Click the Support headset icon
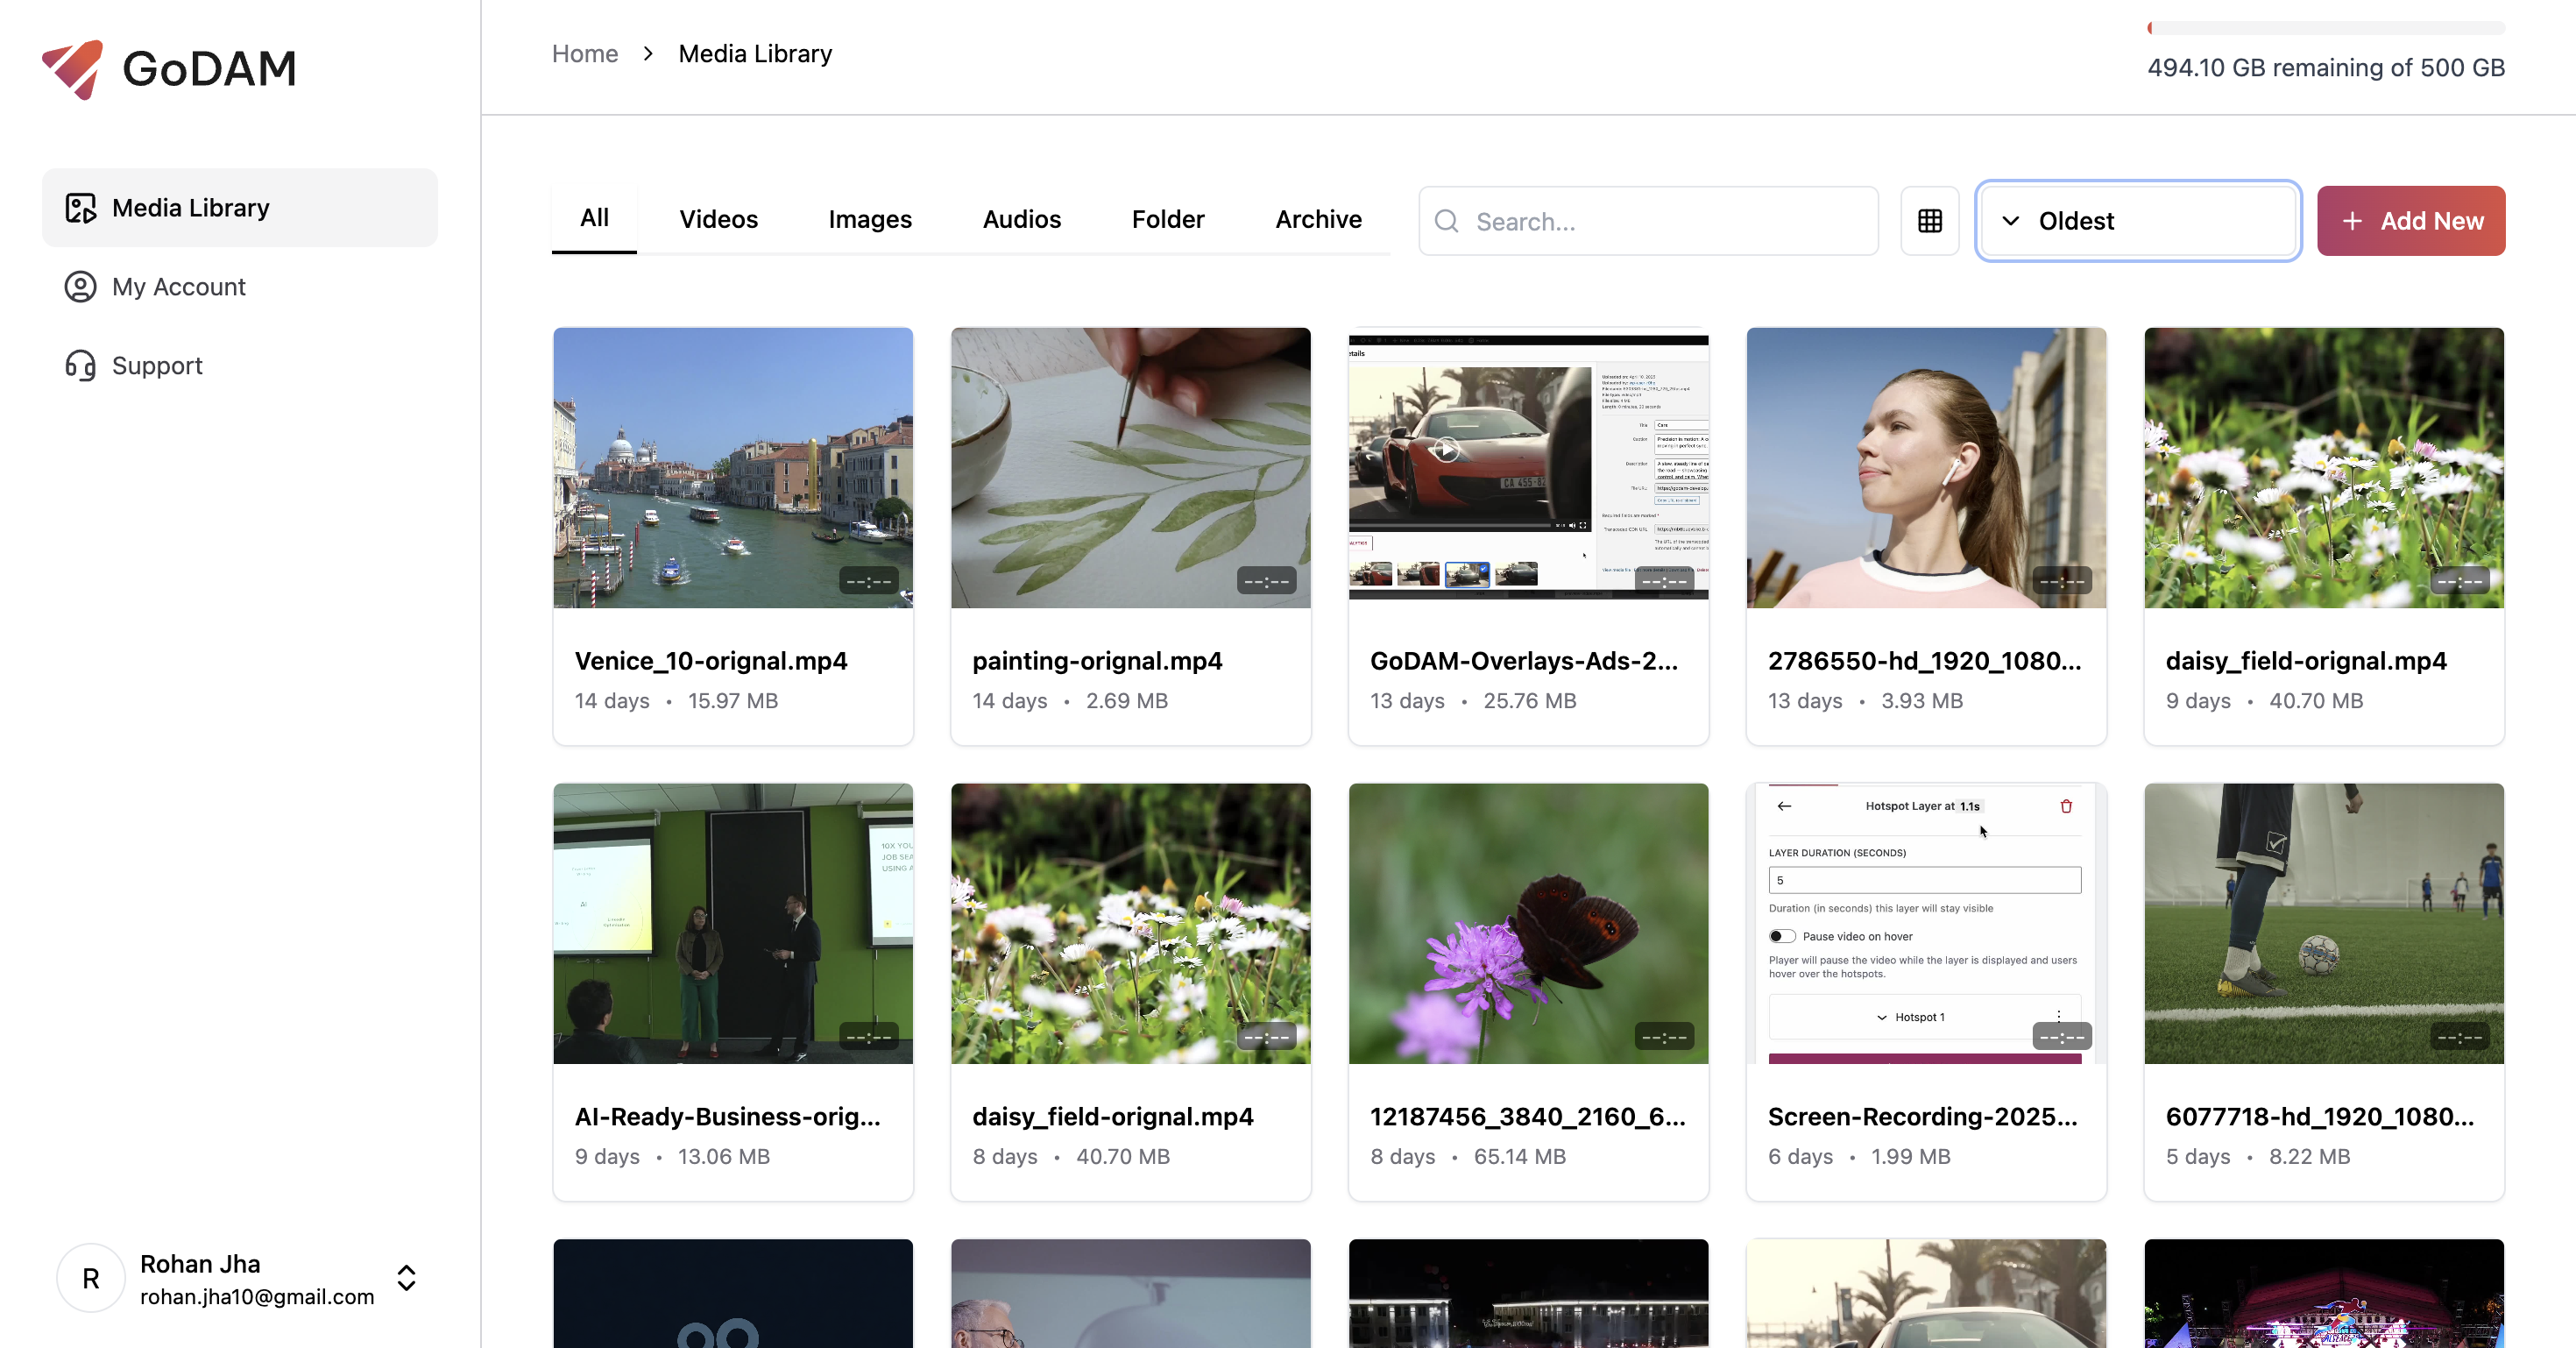Screen dimensions: 2576x1348 point(81,366)
